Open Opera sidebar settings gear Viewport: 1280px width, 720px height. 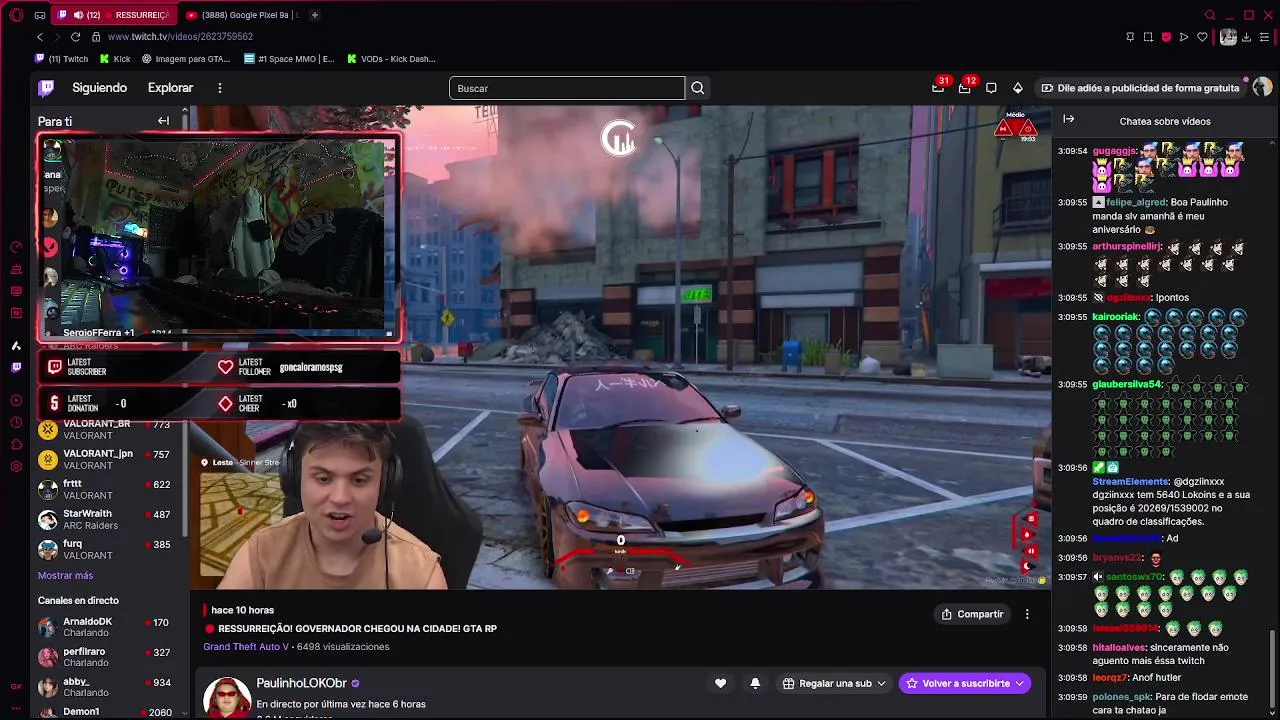tap(16, 467)
